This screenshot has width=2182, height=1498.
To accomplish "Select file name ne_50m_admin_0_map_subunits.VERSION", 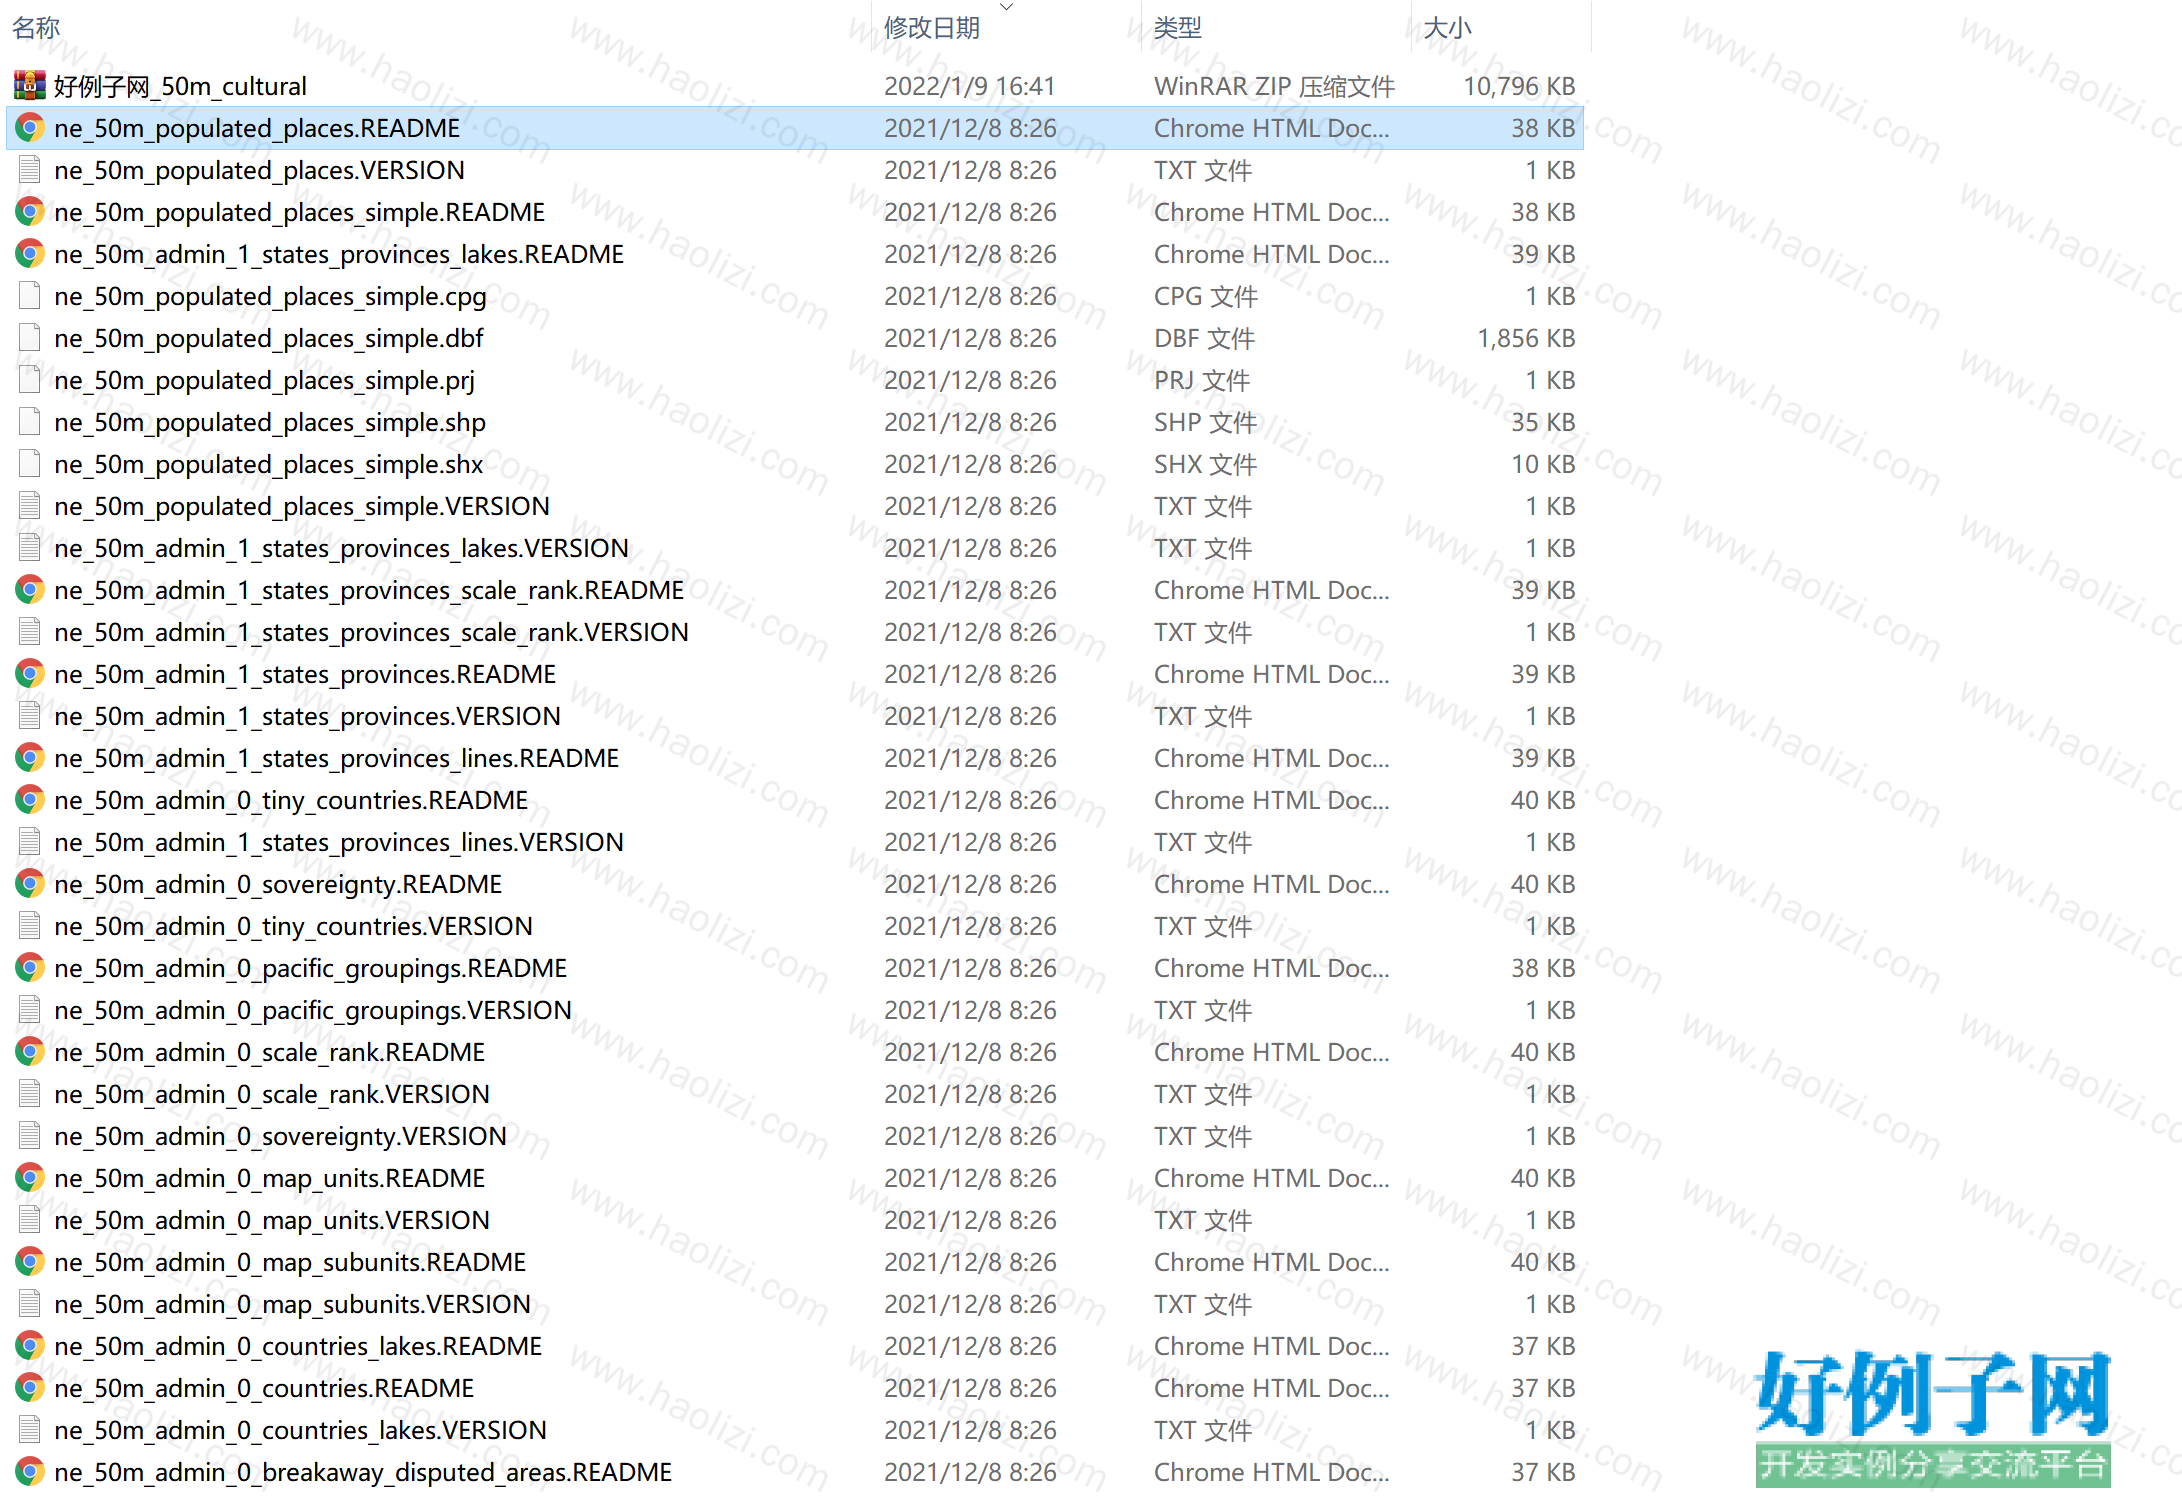I will (x=293, y=1304).
